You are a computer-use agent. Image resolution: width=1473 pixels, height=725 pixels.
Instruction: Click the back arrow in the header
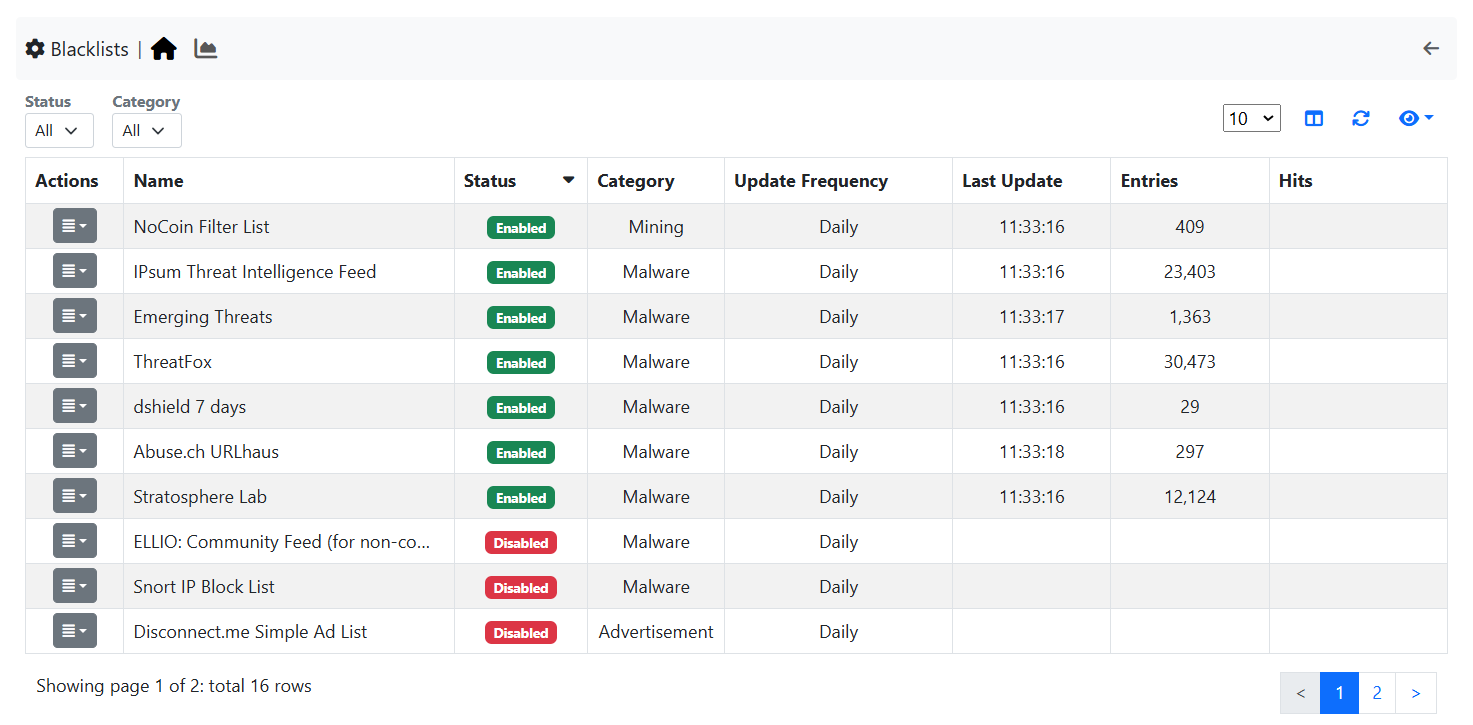(x=1431, y=48)
